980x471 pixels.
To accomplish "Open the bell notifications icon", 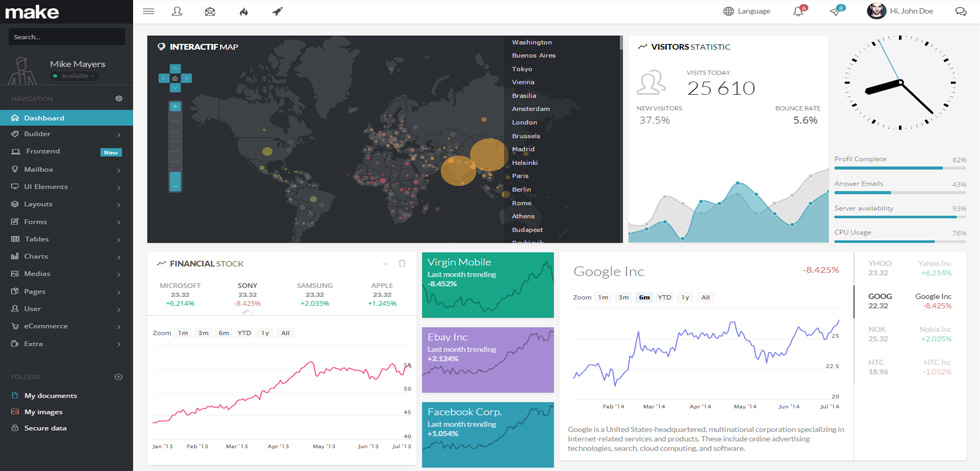I will [799, 11].
